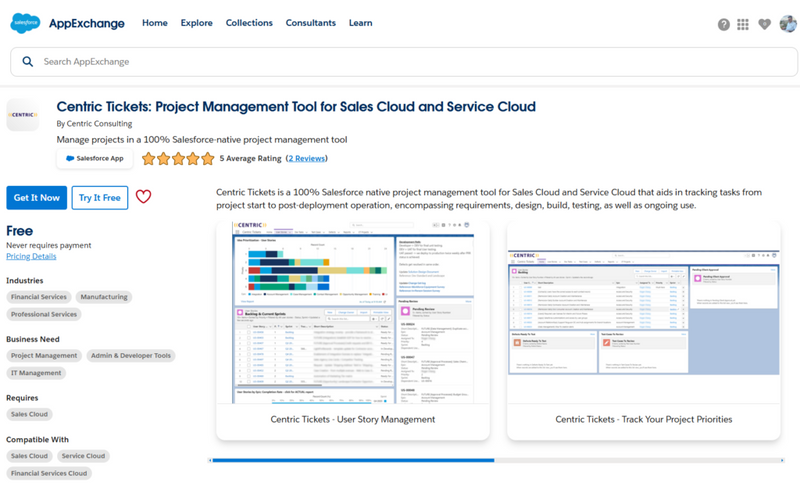Click the '5 Average Rating' text
The image size is (800, 486).
(251, 159)
